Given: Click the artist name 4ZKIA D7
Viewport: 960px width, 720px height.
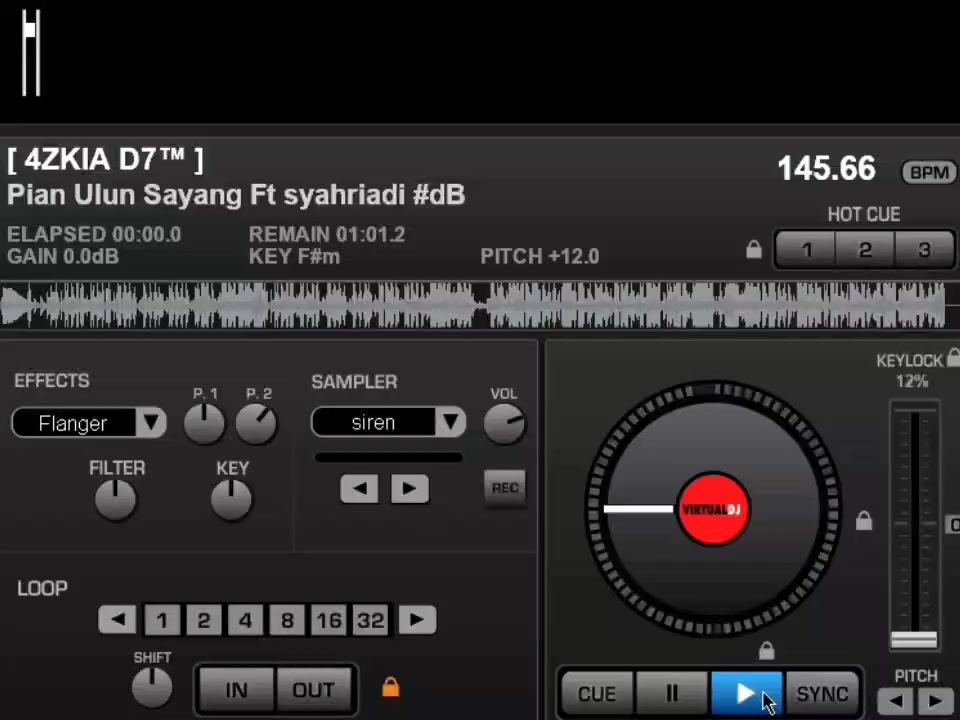Looking at the screenshot, I should tap(105, 160).
